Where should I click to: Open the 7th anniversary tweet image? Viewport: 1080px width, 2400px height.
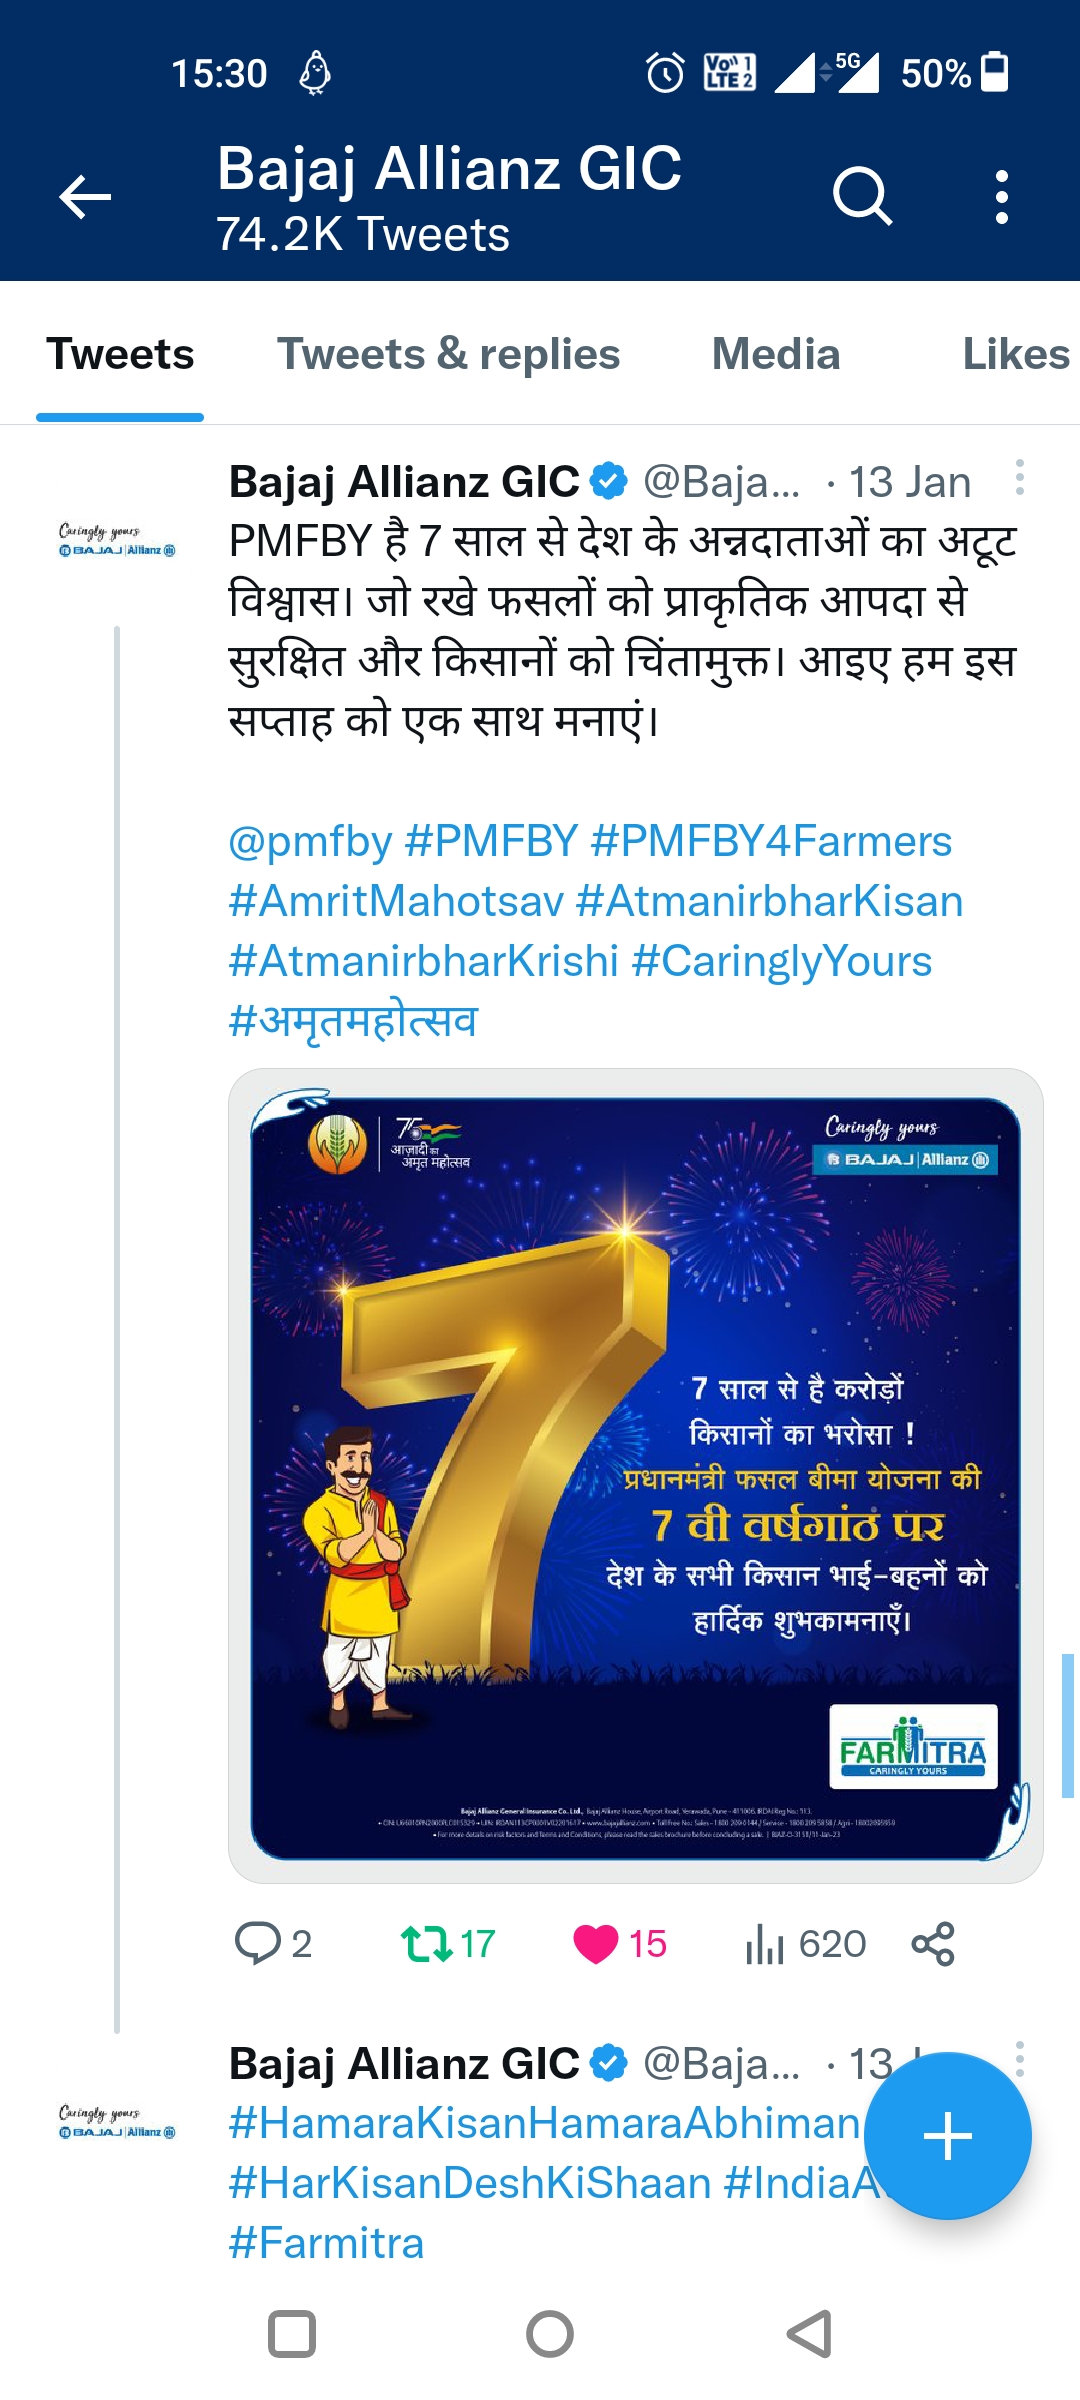(635, 1476)
